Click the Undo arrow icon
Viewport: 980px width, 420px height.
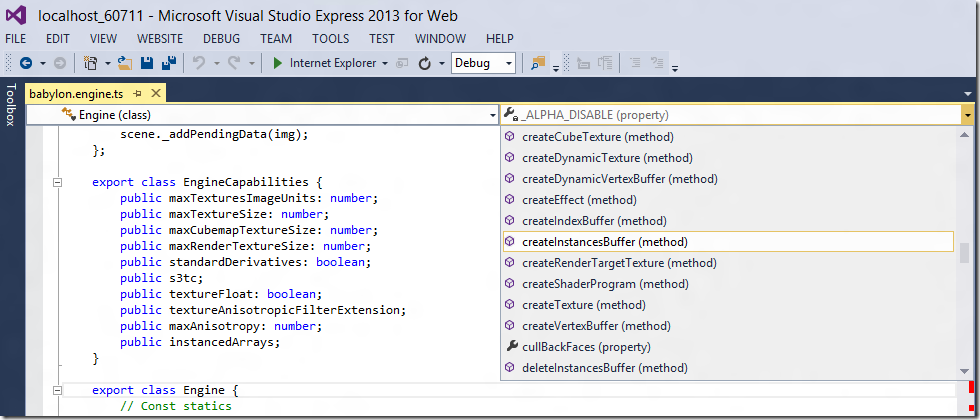point(199,63)
